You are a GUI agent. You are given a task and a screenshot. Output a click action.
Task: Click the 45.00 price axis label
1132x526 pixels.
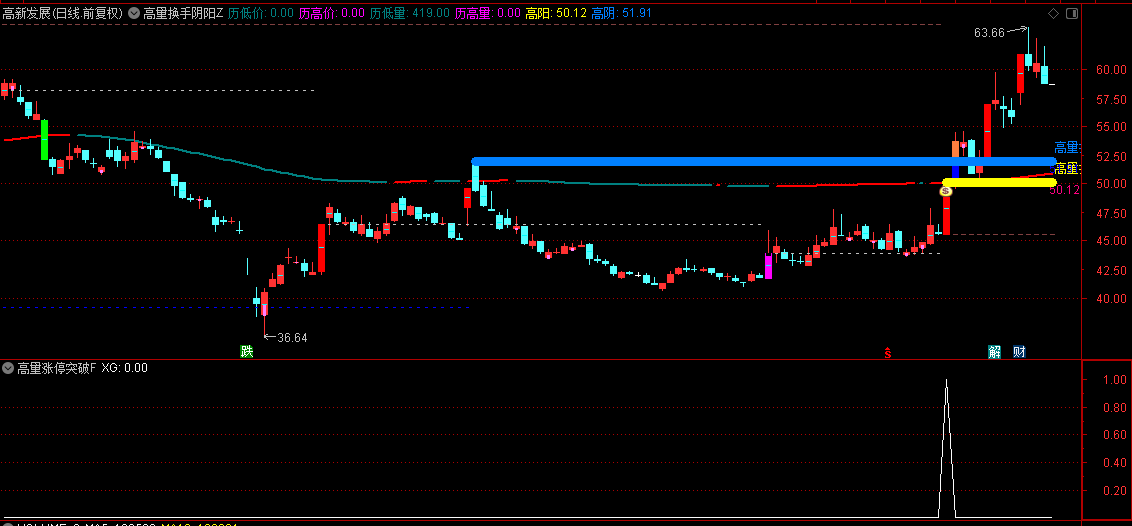tap(1110, 241)
